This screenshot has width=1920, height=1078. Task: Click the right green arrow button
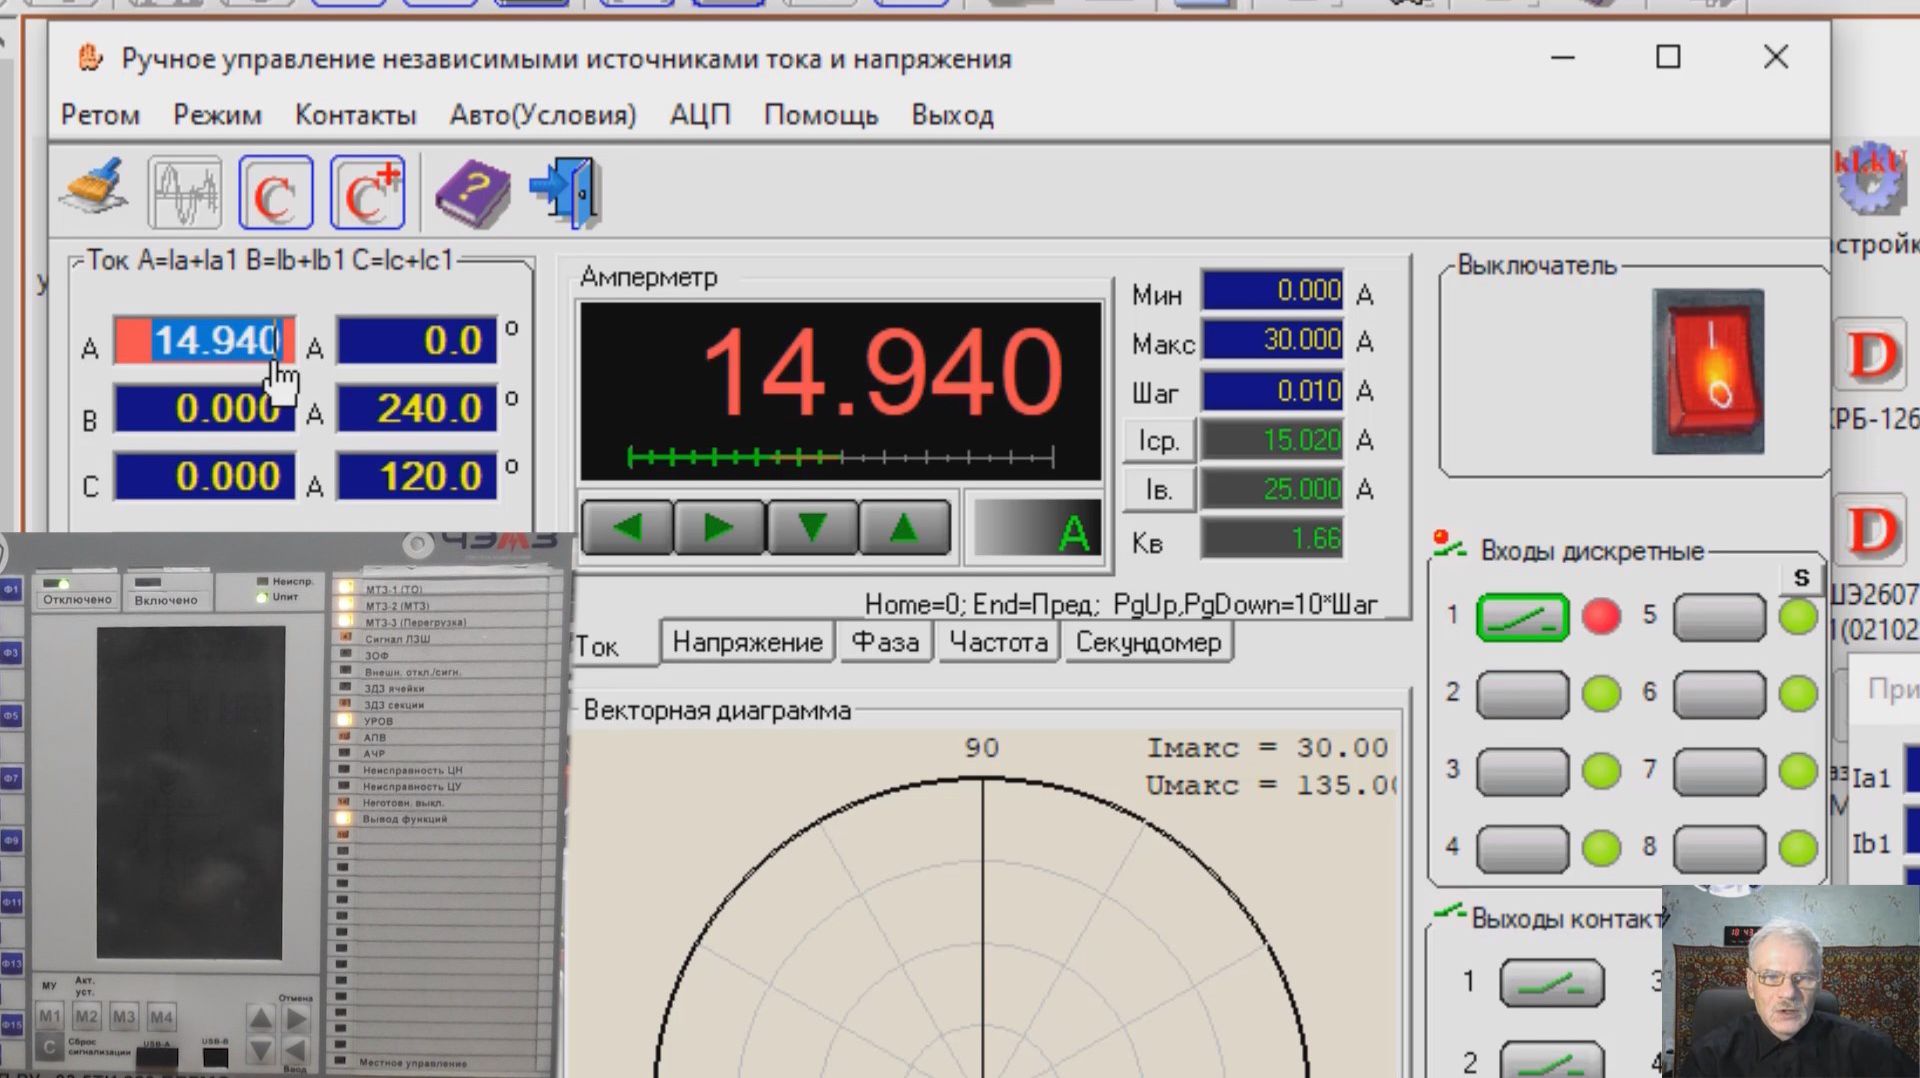pyautogui.click(x=719, y=527)
